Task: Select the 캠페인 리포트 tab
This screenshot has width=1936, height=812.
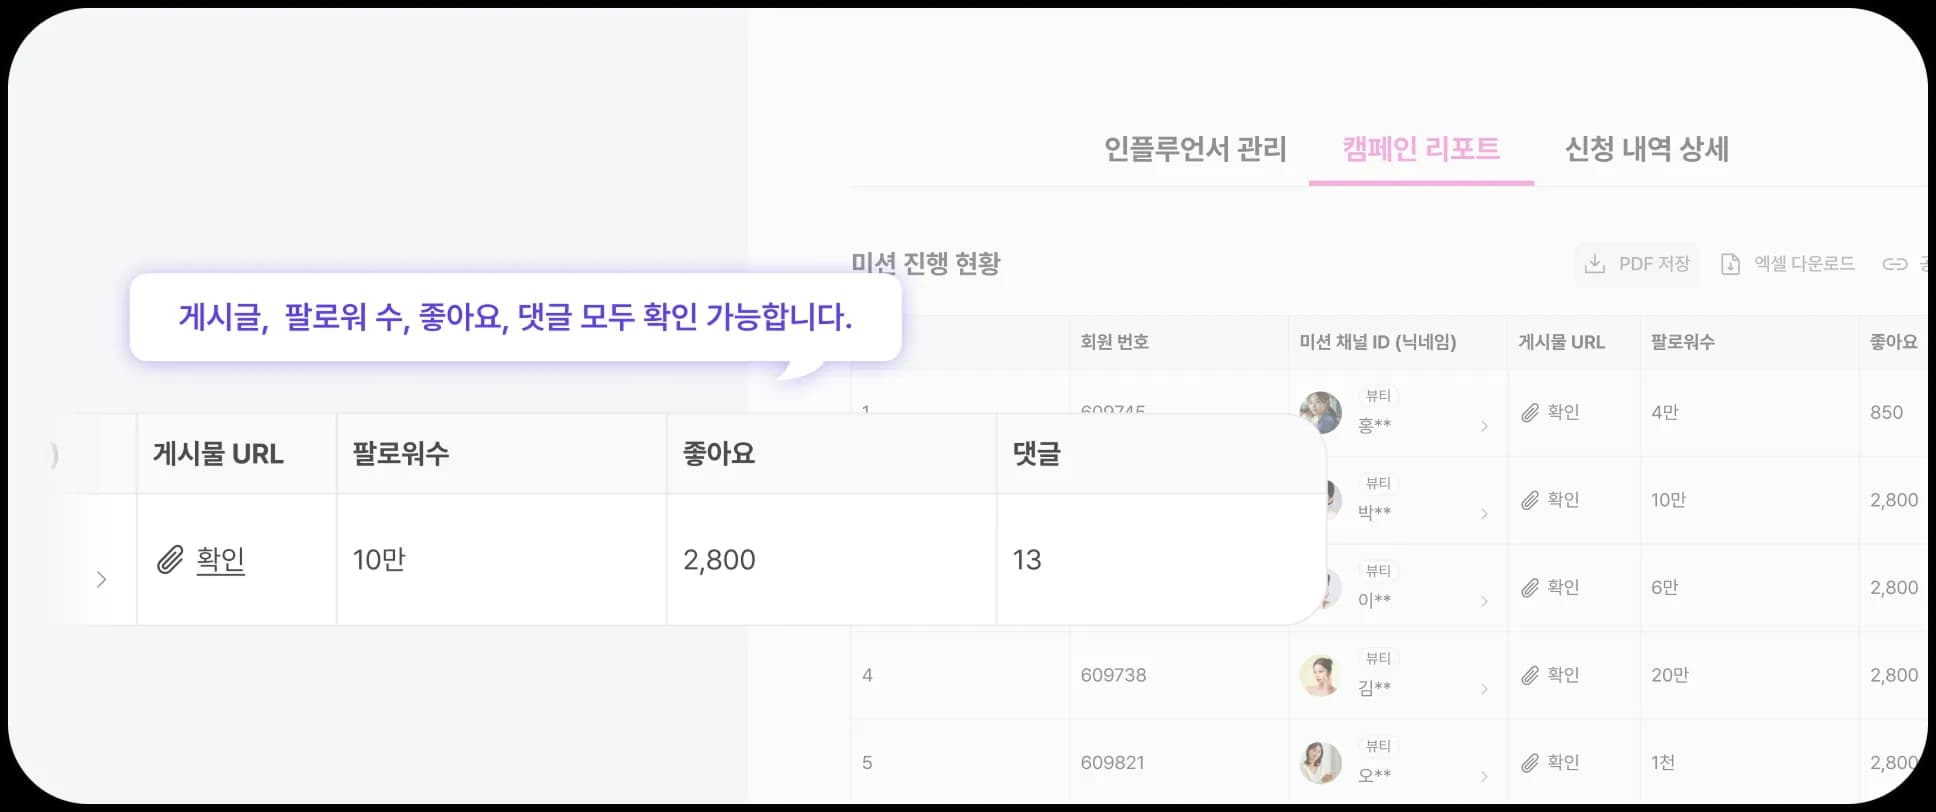Action: 1421,149
